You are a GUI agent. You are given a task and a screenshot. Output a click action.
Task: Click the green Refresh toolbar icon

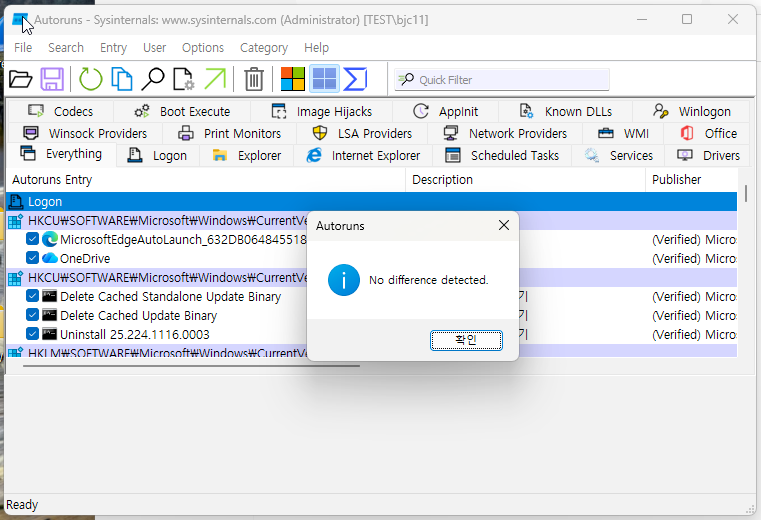91,79
